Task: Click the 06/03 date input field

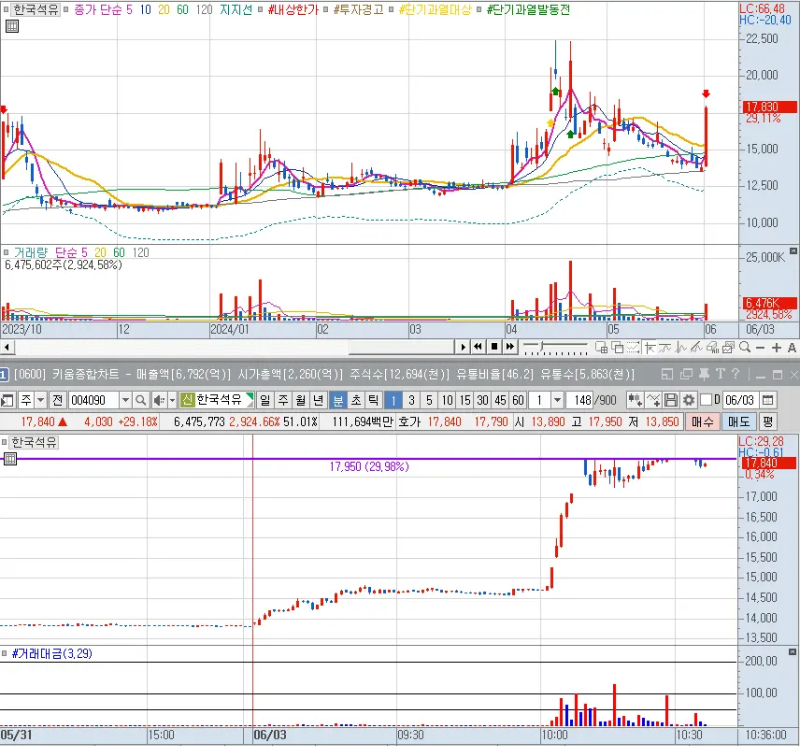Action: click(x=739, y=400)
